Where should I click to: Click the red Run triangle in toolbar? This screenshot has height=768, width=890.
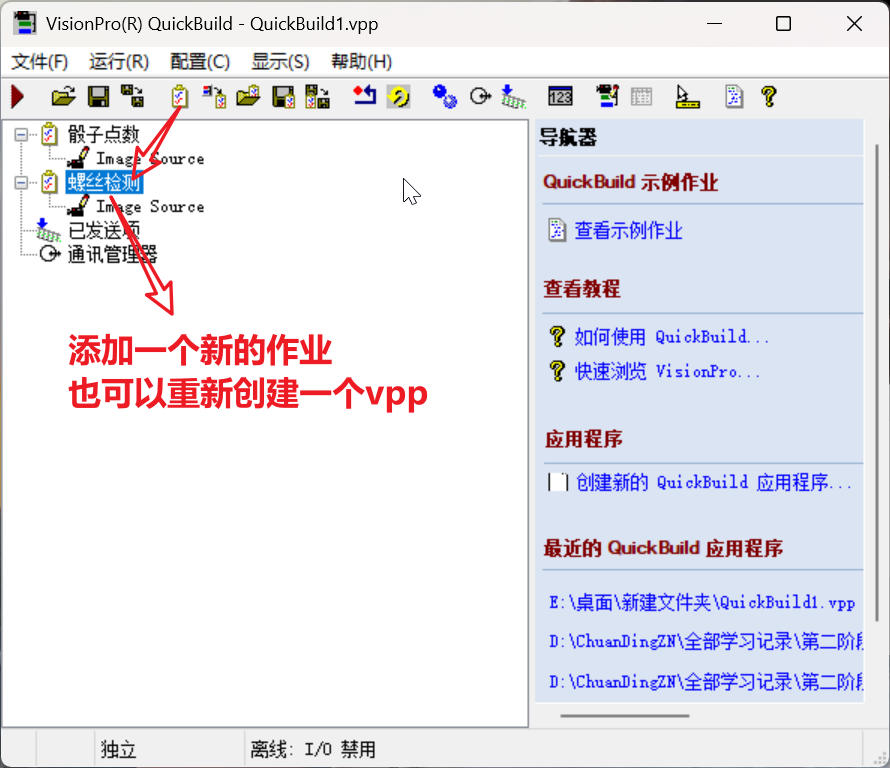click(x=18, y=96)
